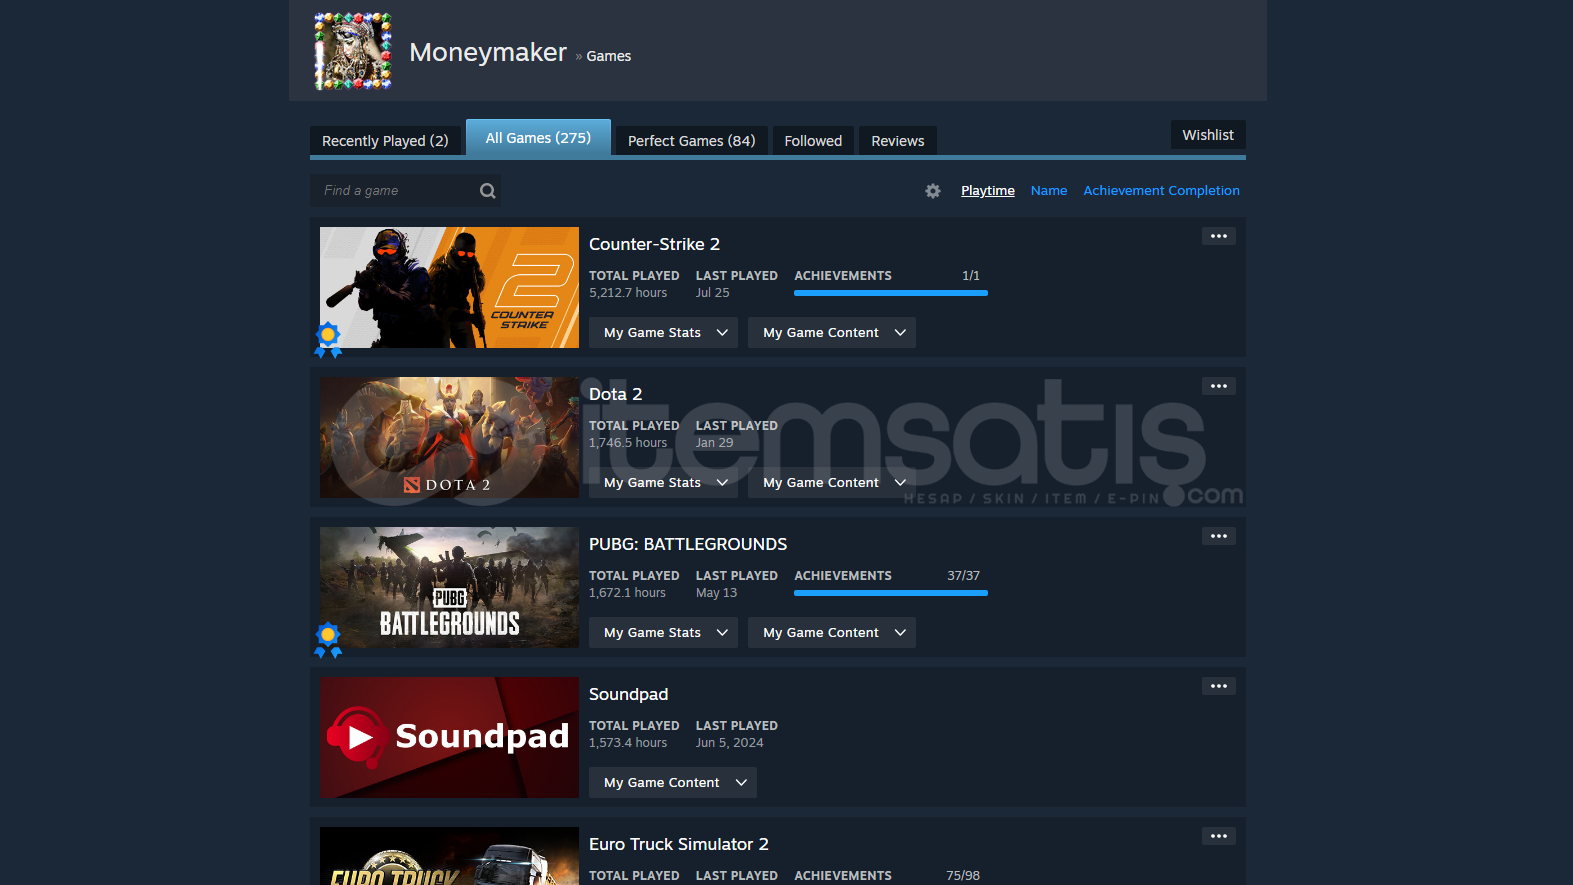Image resolution: width=1573 pixels, height=885 pixels.
Task: Expand My Game Content for Soundpad
Action: 673,783
